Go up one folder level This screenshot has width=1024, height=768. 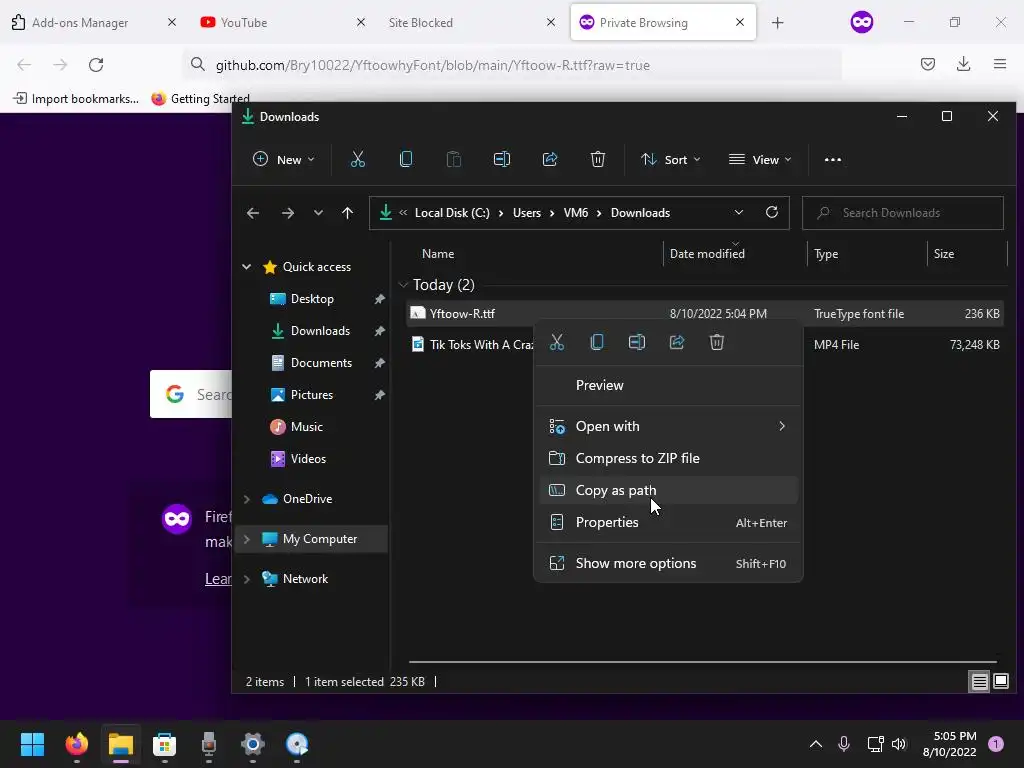[x=347, y=213]
